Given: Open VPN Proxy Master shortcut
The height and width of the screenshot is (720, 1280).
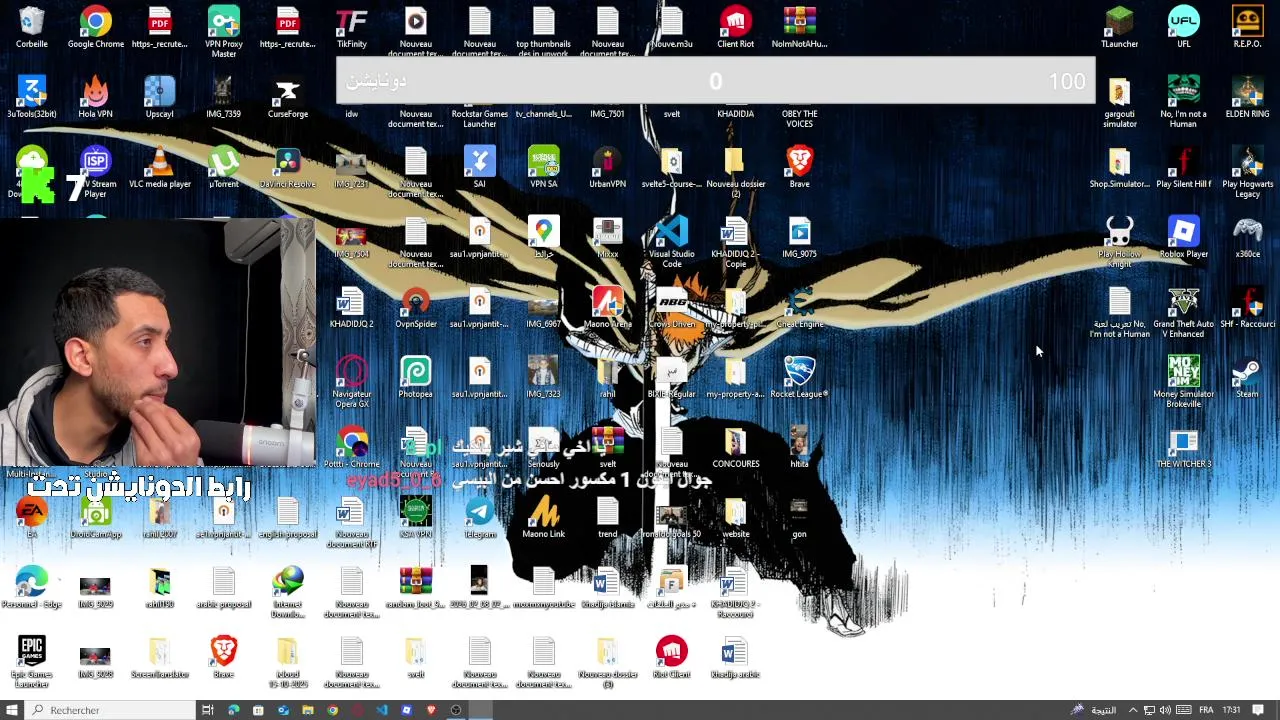Looking at the screenshot, I should pyautogui.click(x=224, y=31).
